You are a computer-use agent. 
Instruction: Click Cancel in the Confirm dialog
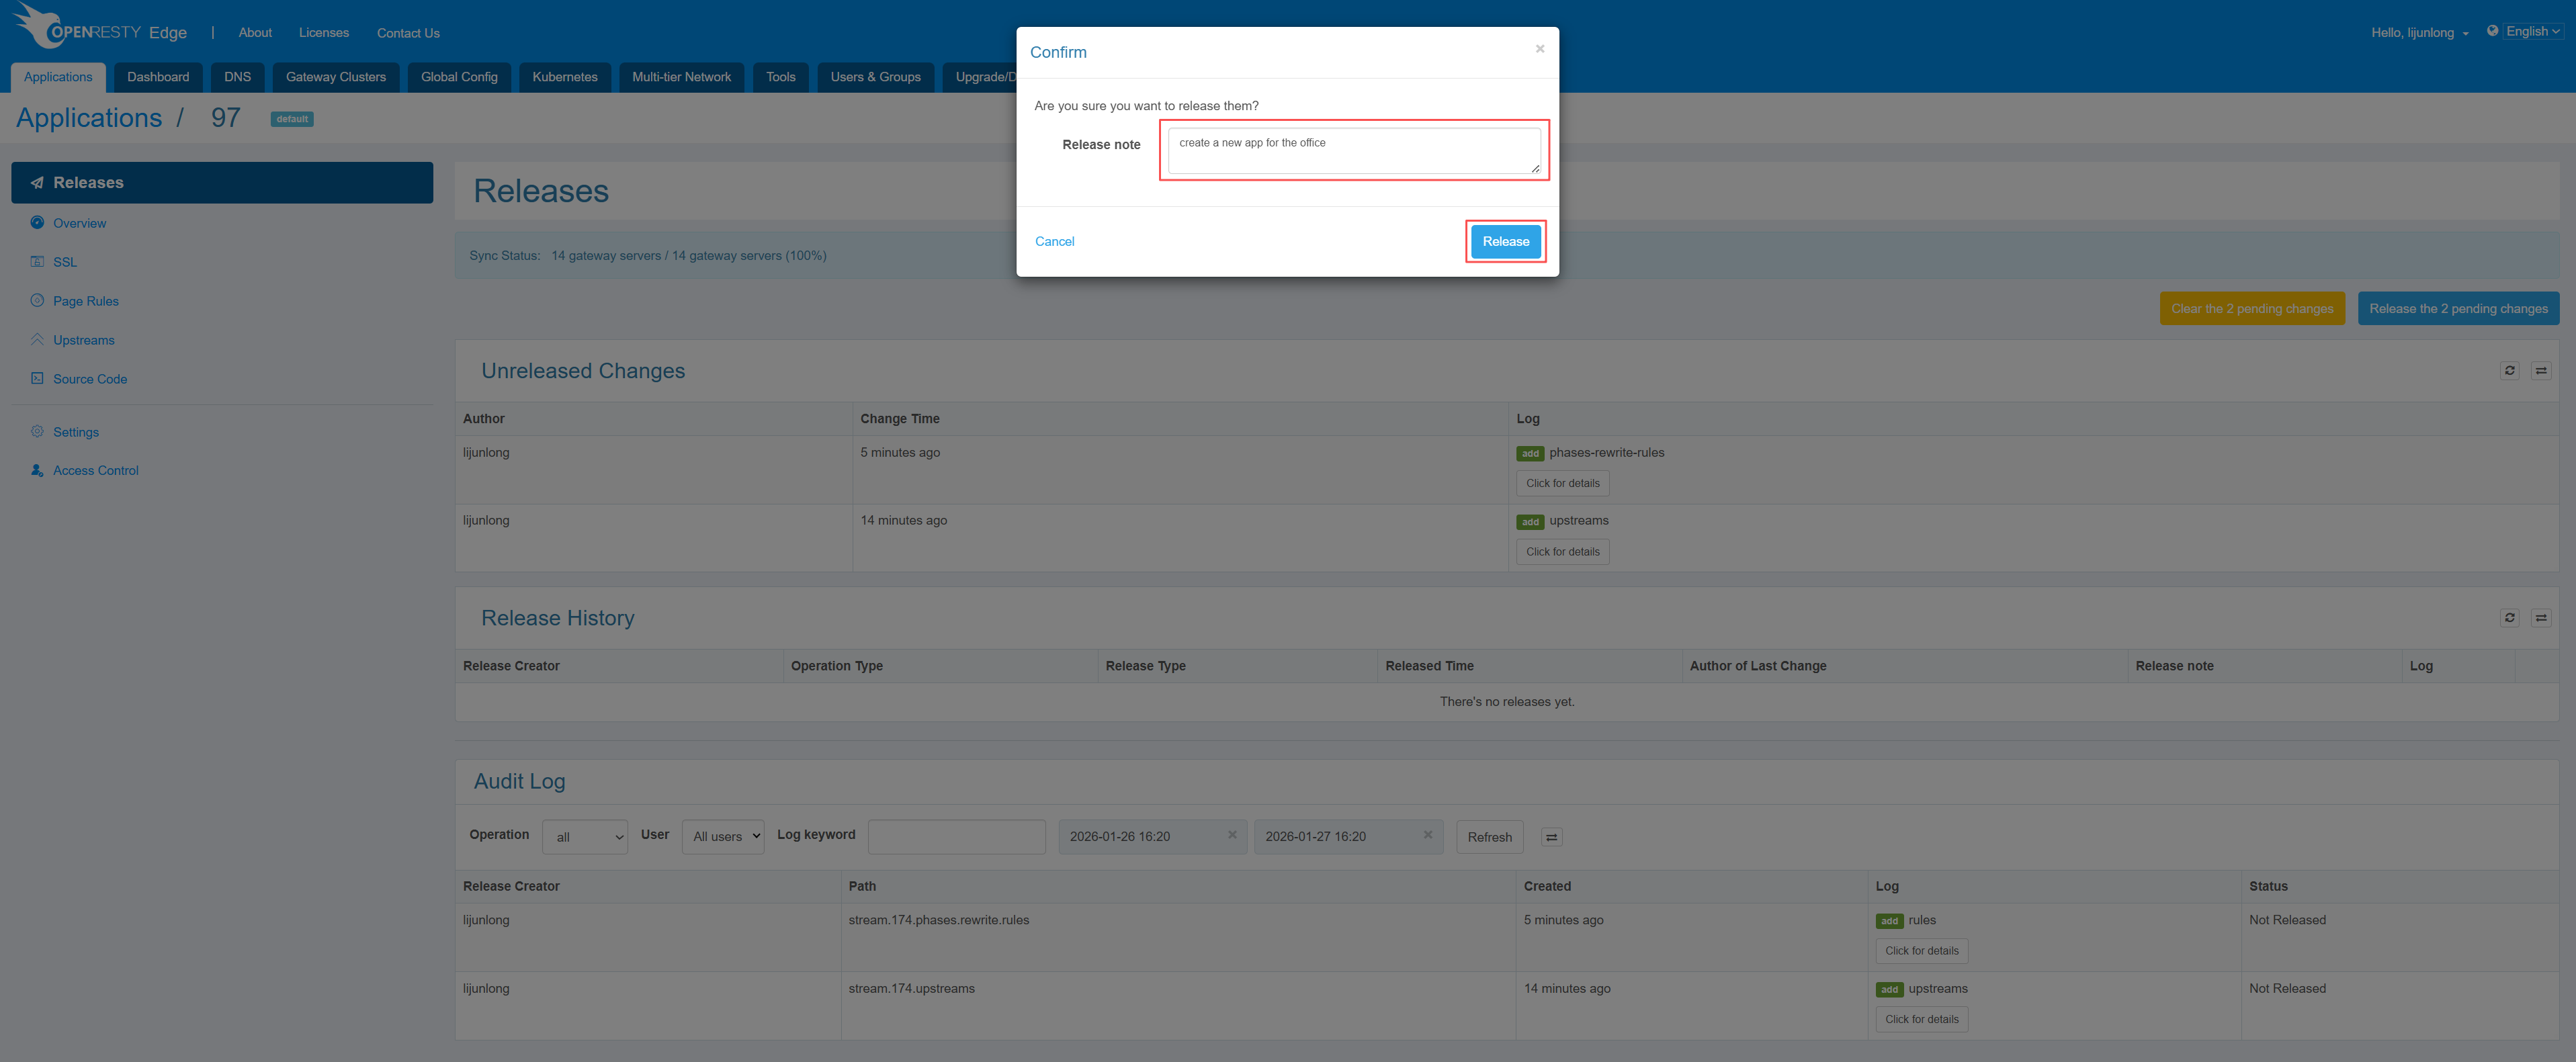[1054, 241]
